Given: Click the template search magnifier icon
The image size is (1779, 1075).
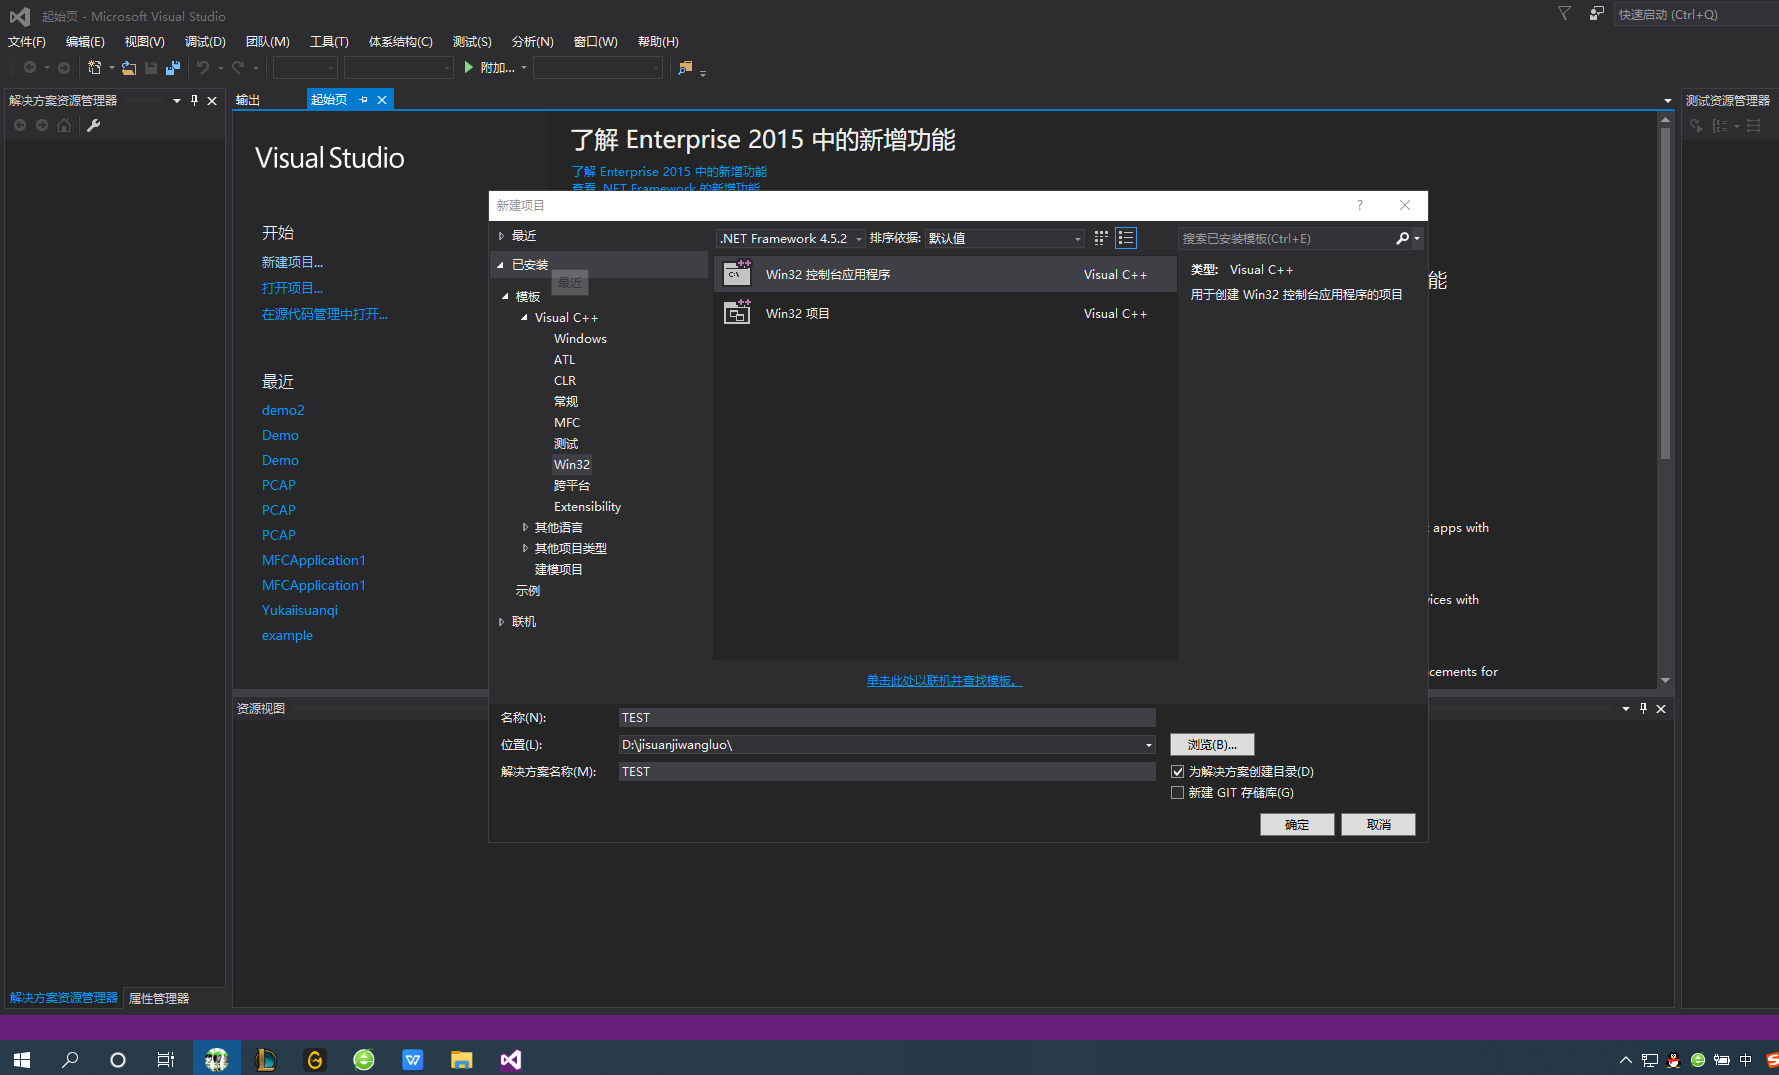Looking at the screenshot, I should [x=1402, y=238].
